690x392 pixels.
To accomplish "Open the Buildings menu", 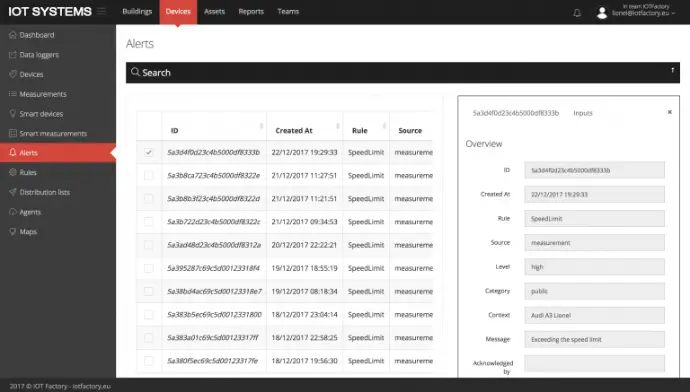I will 137,11.
